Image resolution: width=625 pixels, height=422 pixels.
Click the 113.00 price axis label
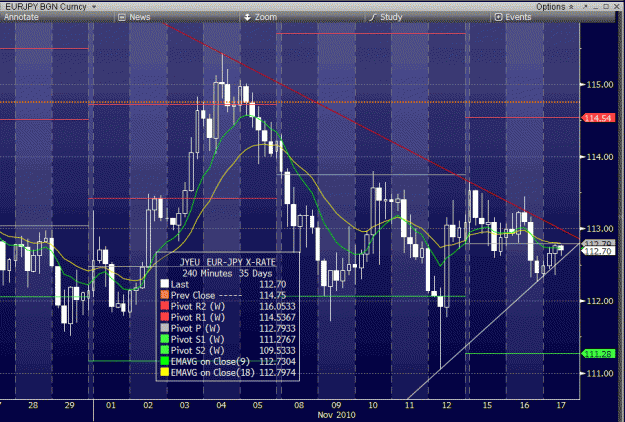tap(600, 229)
